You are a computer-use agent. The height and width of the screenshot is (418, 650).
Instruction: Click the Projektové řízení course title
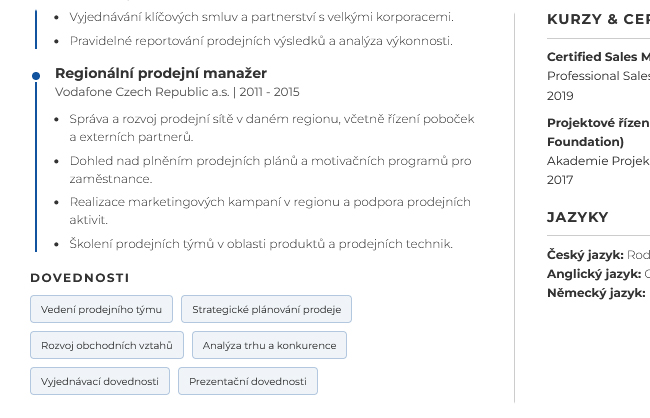tap(598, 123)
